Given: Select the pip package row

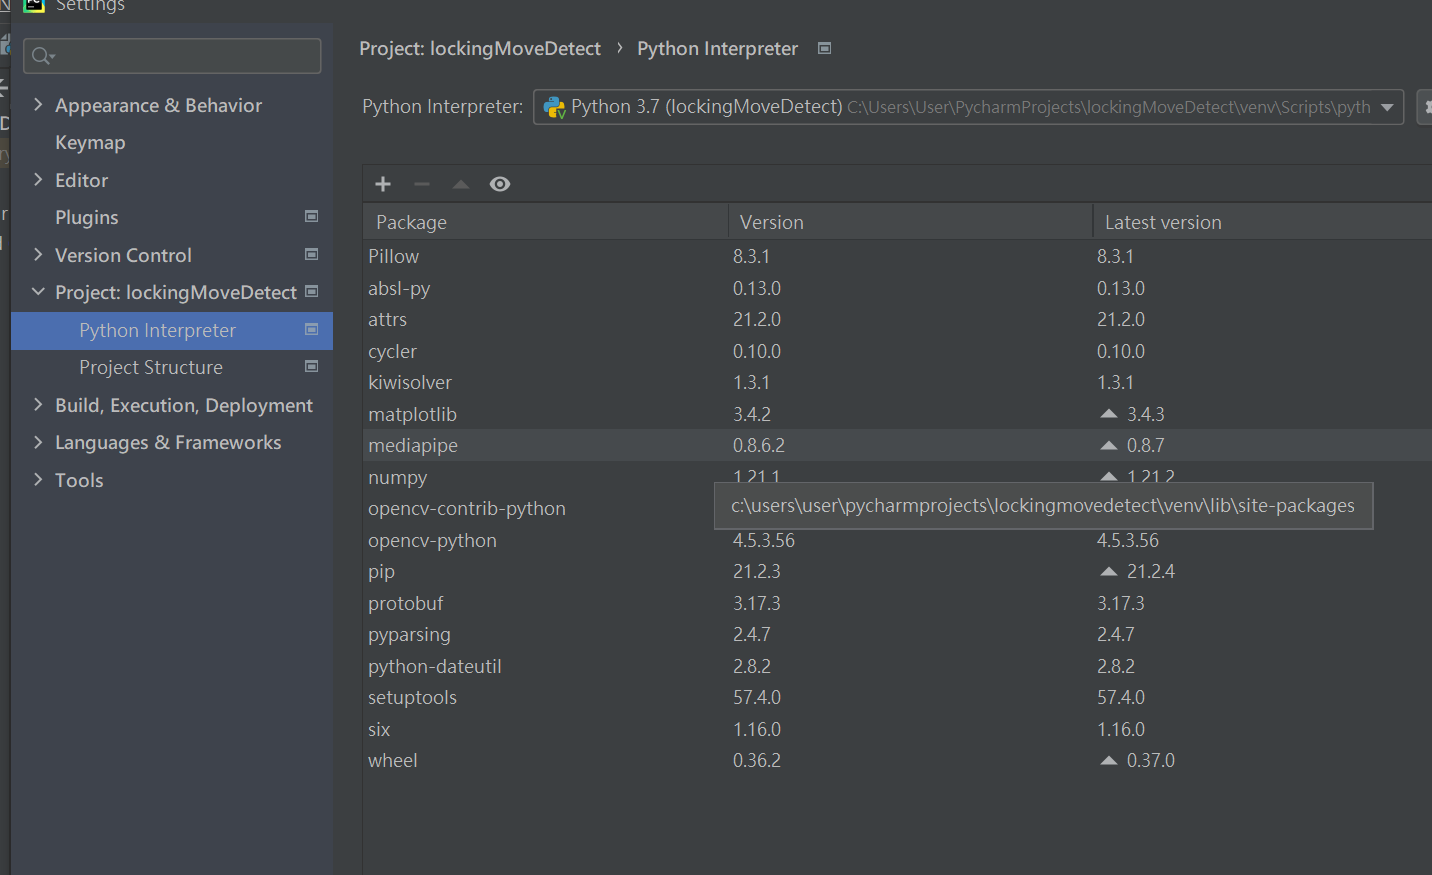Looking at the screenshot, I should [898, 571].
